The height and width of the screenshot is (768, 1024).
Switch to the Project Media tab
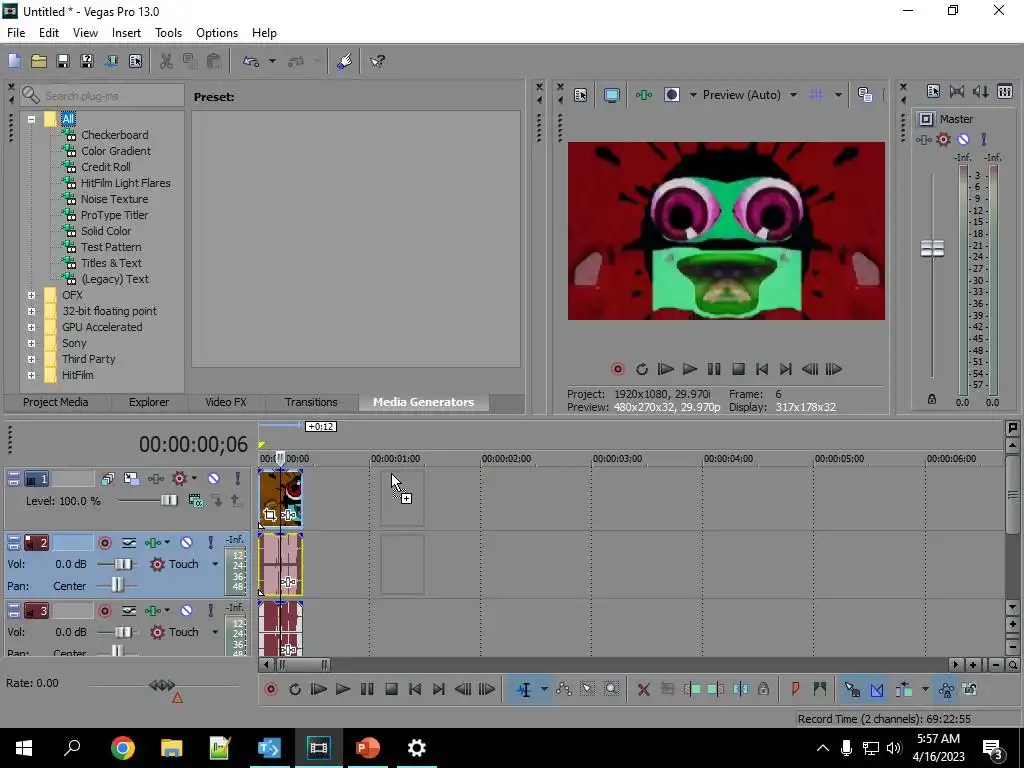pyautogui.click(x=56, y=402)
